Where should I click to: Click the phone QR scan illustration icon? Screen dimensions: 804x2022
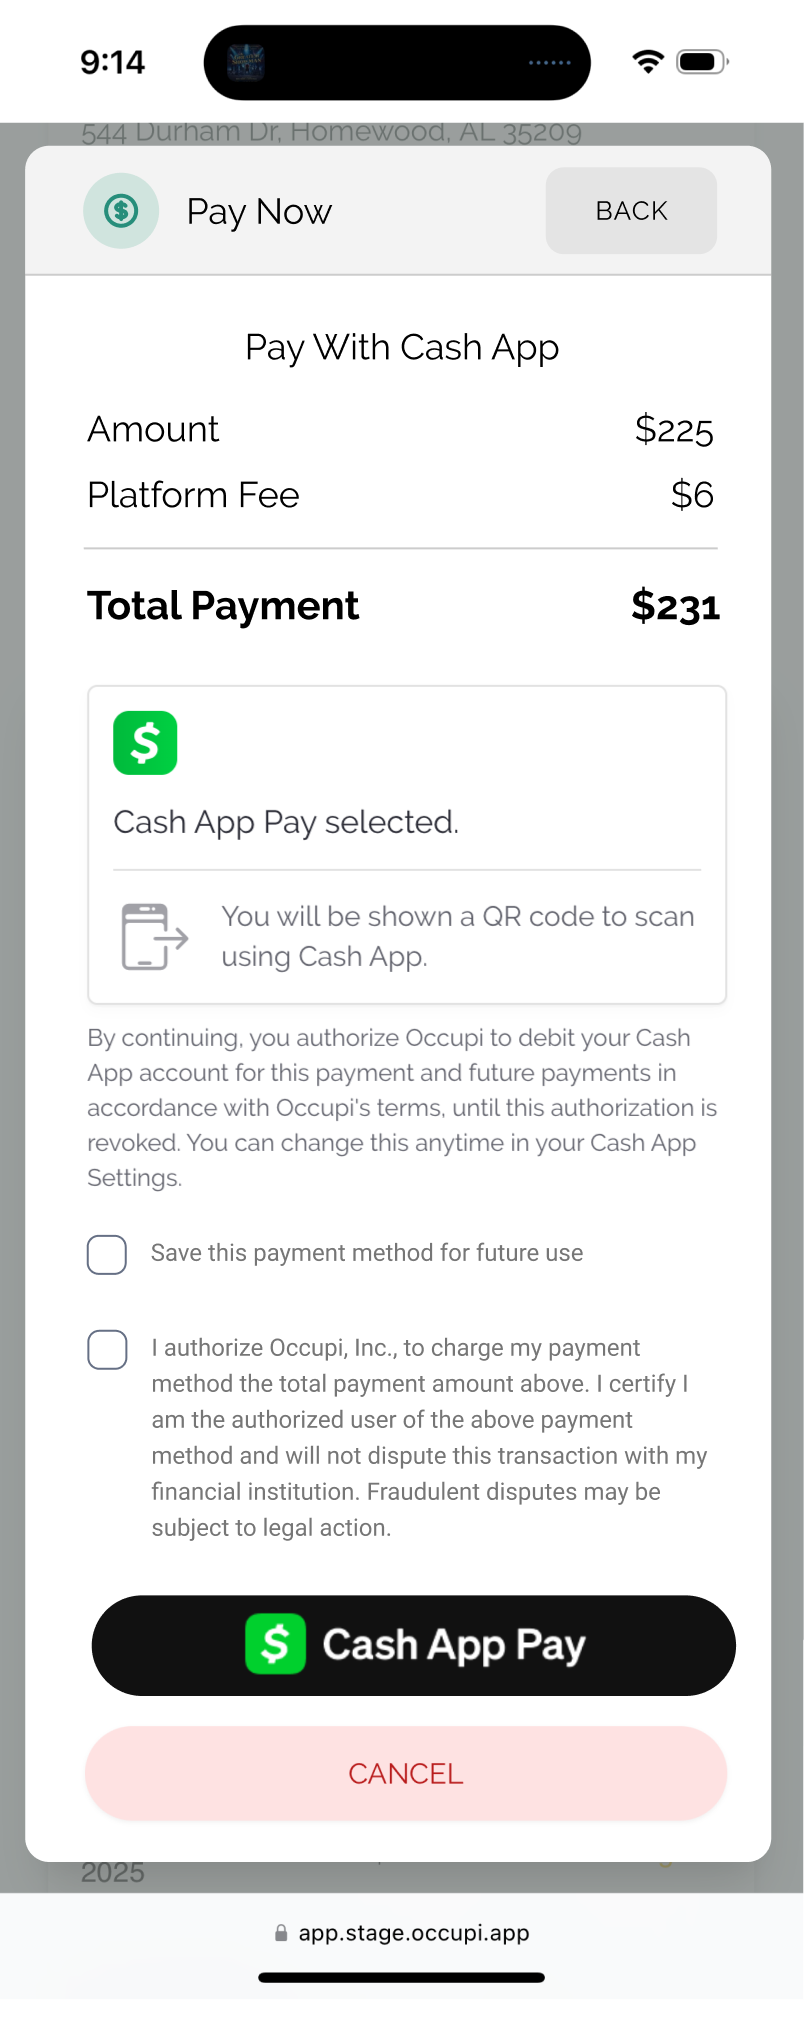click(155, 937)
